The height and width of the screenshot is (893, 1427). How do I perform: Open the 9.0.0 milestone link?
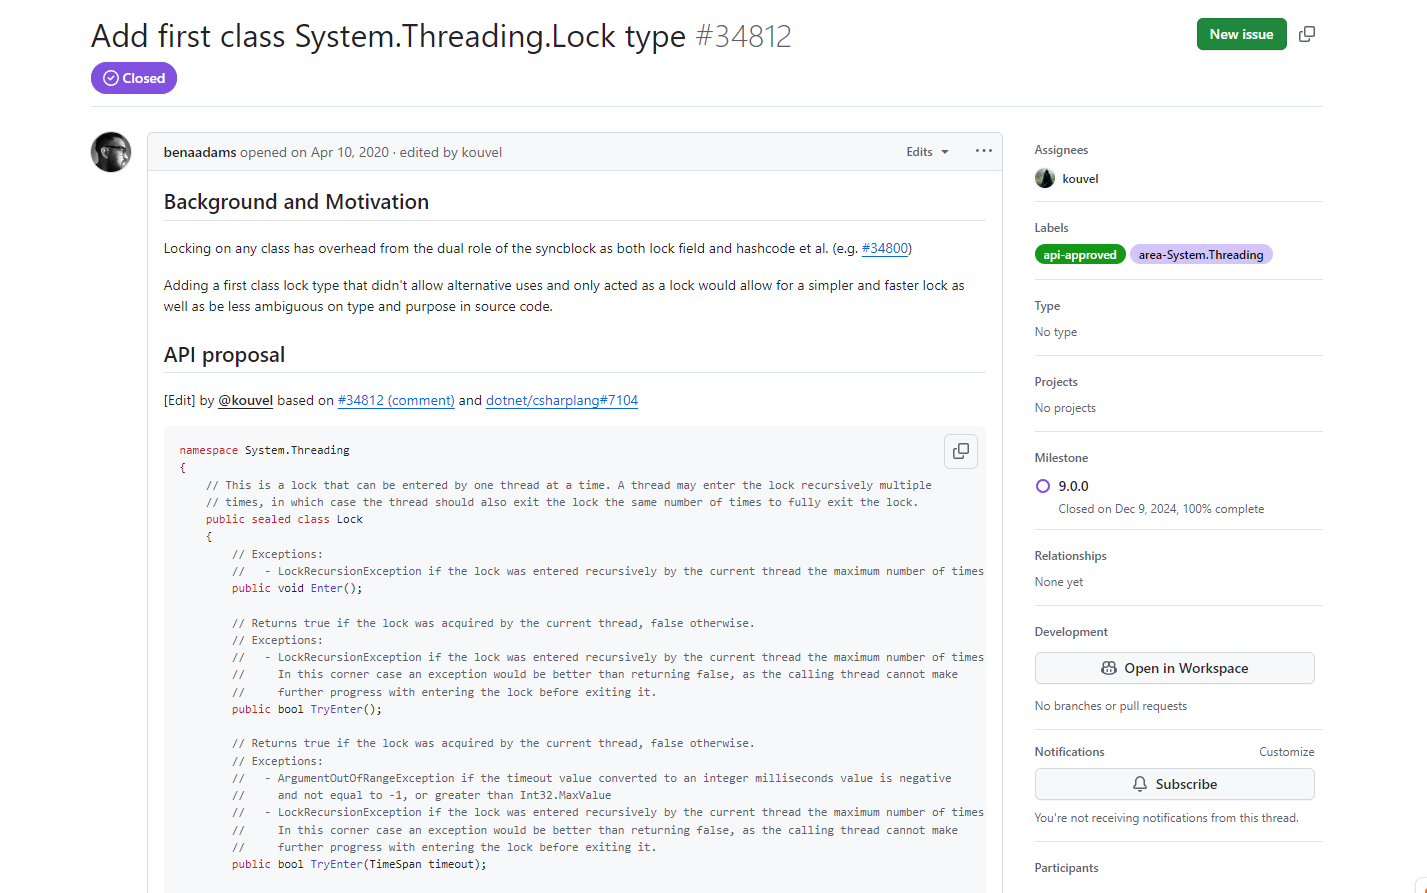[x=1073, y=486]
